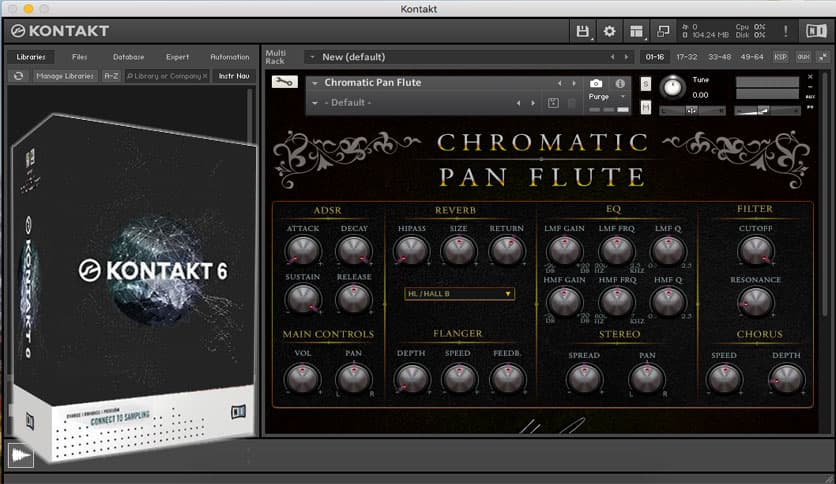Open the multi rack New (default) dropdown
This screenshot has width=836, height=484.
(x=312, y=57)
